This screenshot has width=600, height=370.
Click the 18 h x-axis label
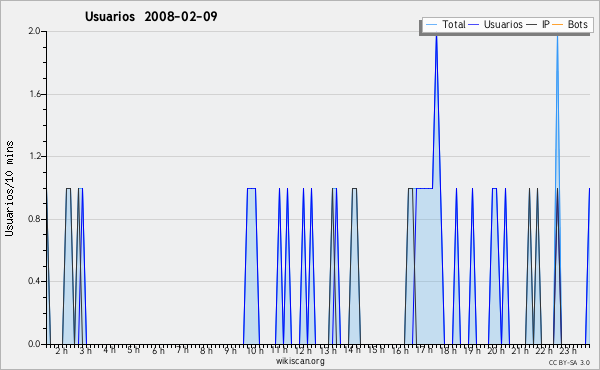pyautogui.click(x=448, y=351)
